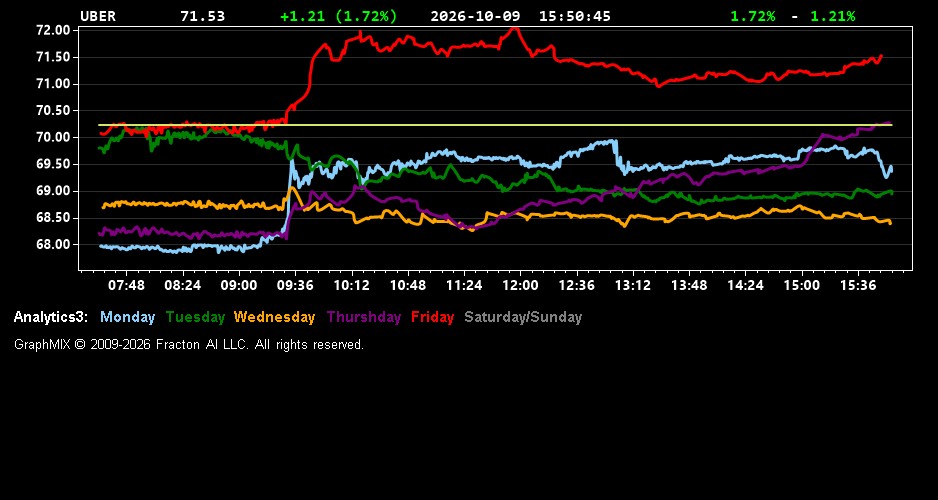Click the 11:24 time axis label
Image resolution: width=938 pixels, height=500 pixels.
tap(464, 286)
